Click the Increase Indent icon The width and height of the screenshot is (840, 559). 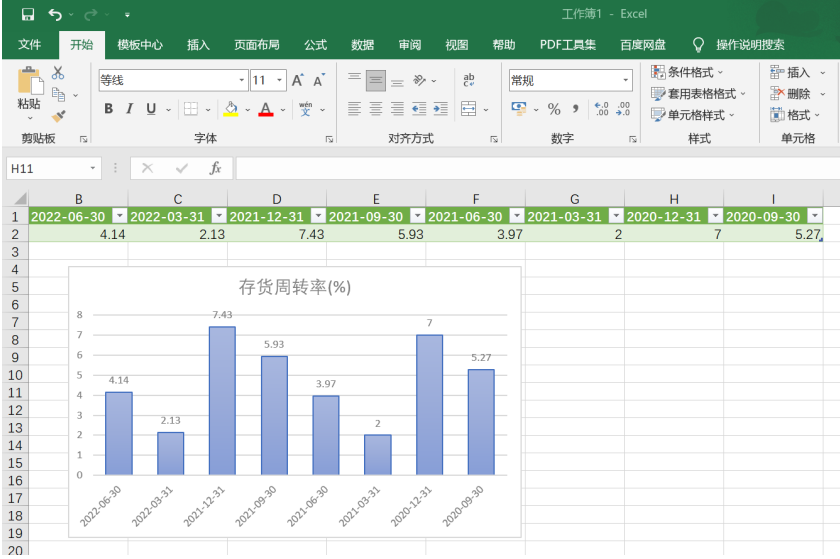click(x=441, y=109)
